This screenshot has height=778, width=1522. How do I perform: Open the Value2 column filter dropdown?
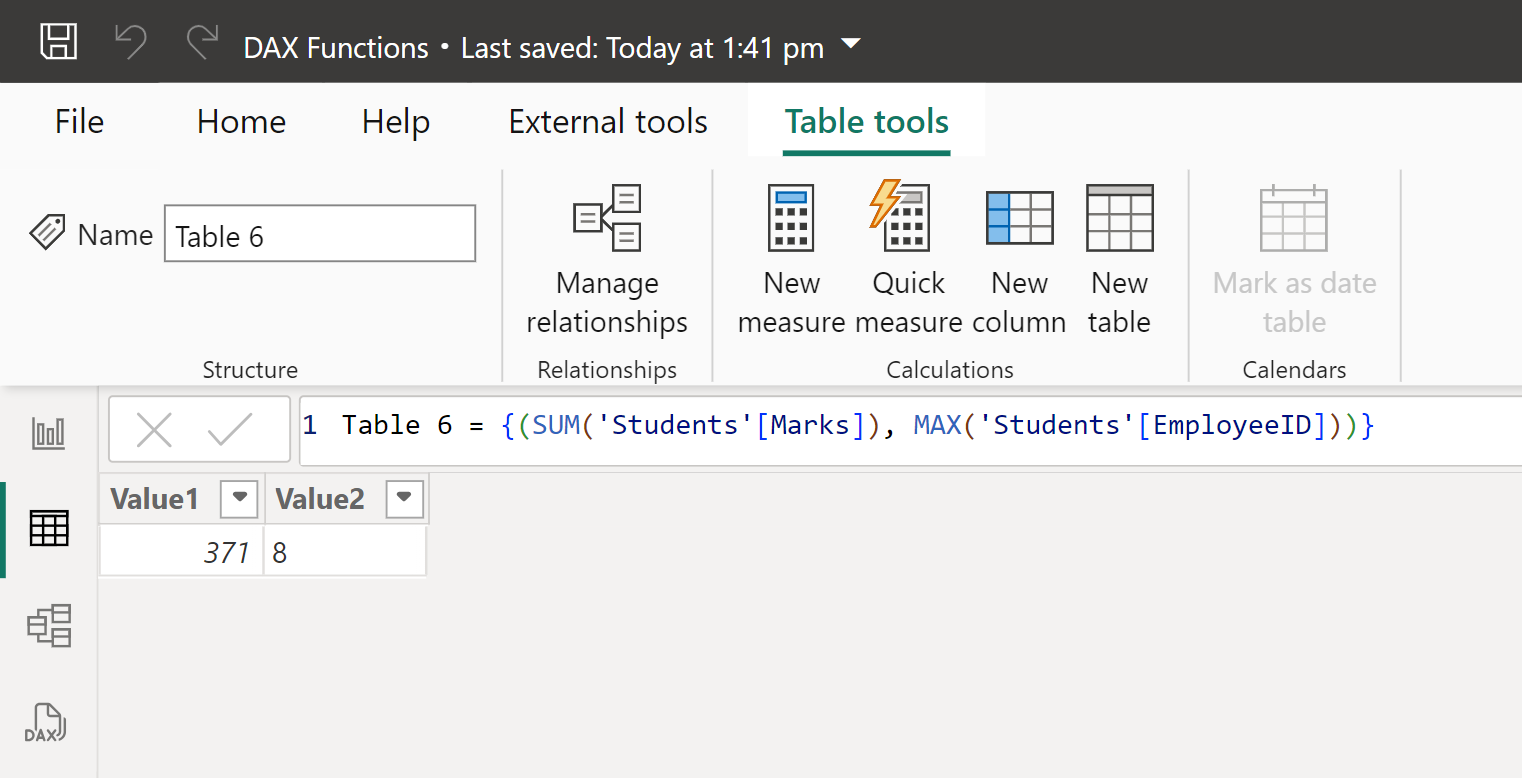404,498
